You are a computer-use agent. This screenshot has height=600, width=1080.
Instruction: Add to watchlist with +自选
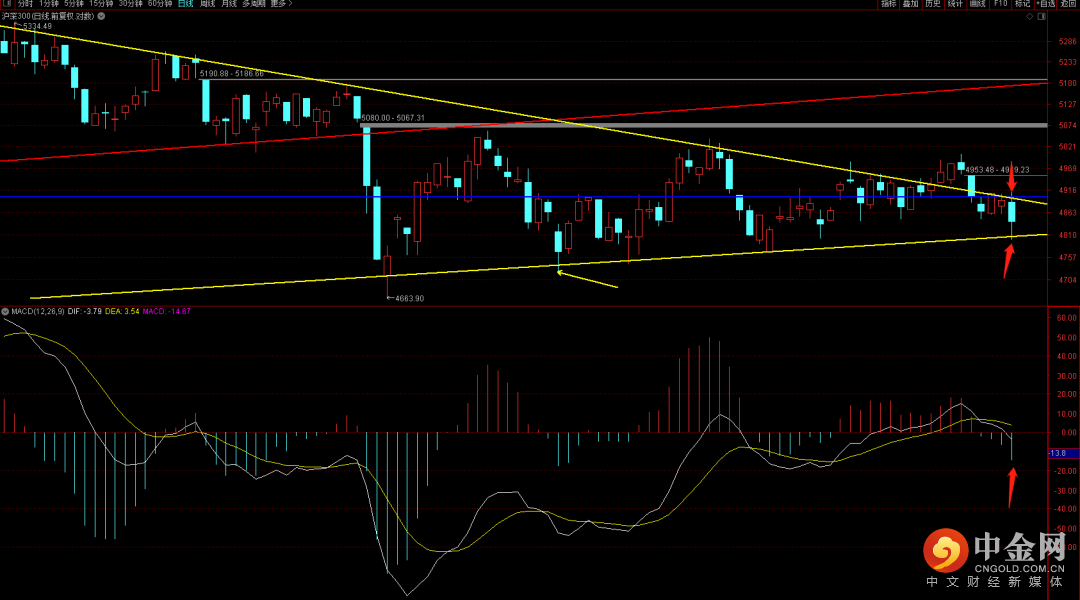point(1046,3)
